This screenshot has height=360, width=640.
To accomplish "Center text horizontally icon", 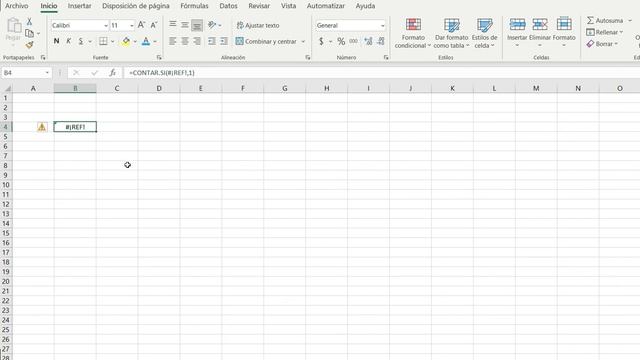I will (x=185, y=41).
